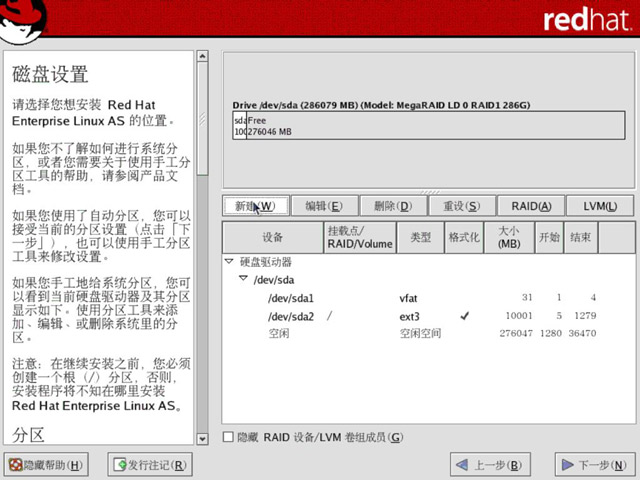Select the /dev/sda1 vfat partition row
The height and width of the screenshot is (480, 640).
pyautogui.click(x=429, y=298)
